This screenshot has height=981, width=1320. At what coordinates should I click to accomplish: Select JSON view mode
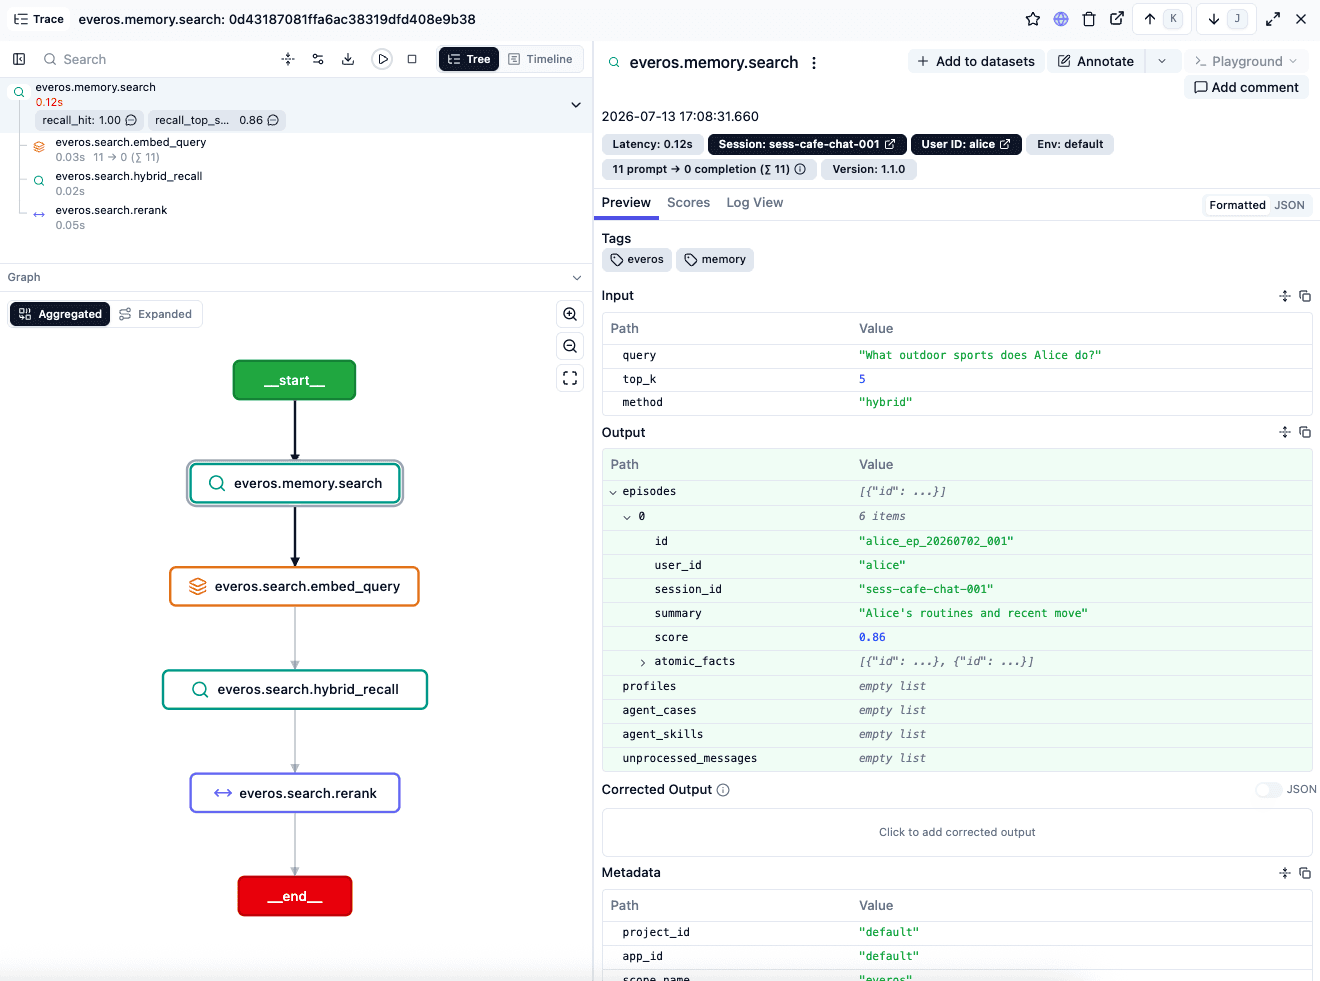pyautogui.click(x=1289, y=205)
